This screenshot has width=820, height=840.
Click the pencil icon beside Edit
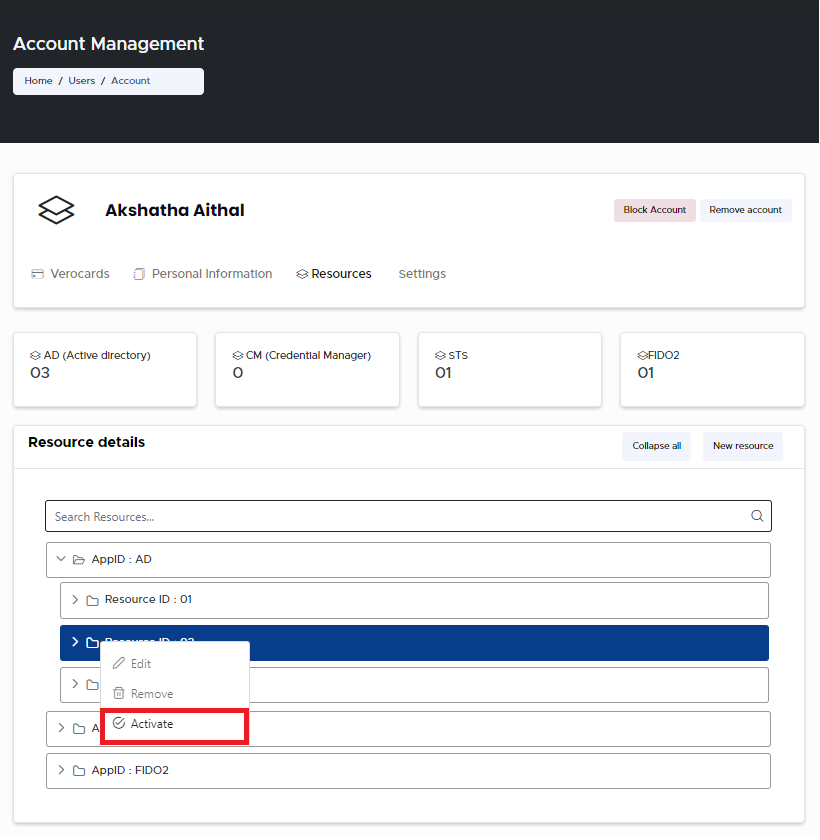click(119, 664)
